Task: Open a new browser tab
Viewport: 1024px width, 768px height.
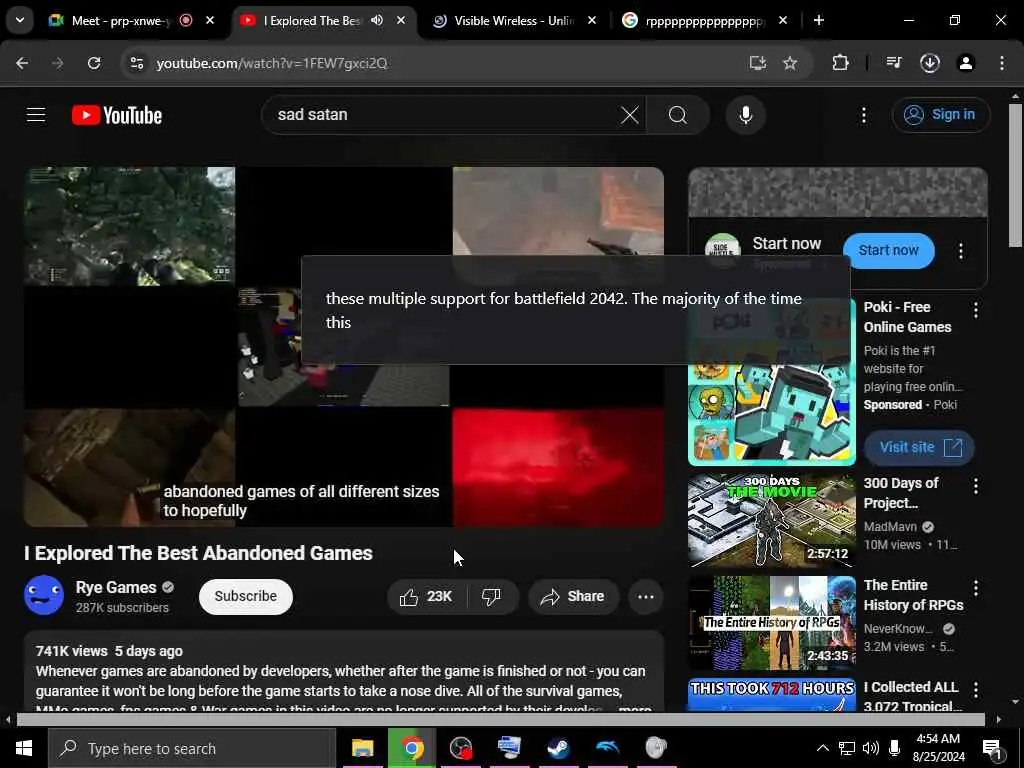Action: pyautogui.click(x=818, y=20)
